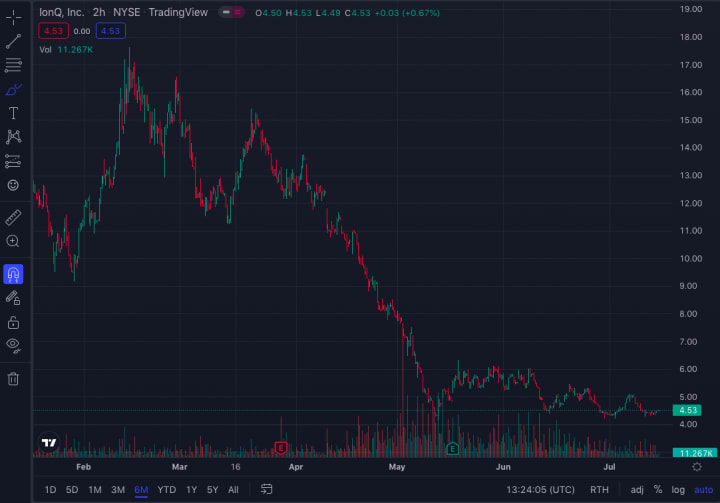Image resolution: width=720 pixels, height=503 pixels.
Task: Click the volume label 11.267K on axis
Action: coord(695,453)
